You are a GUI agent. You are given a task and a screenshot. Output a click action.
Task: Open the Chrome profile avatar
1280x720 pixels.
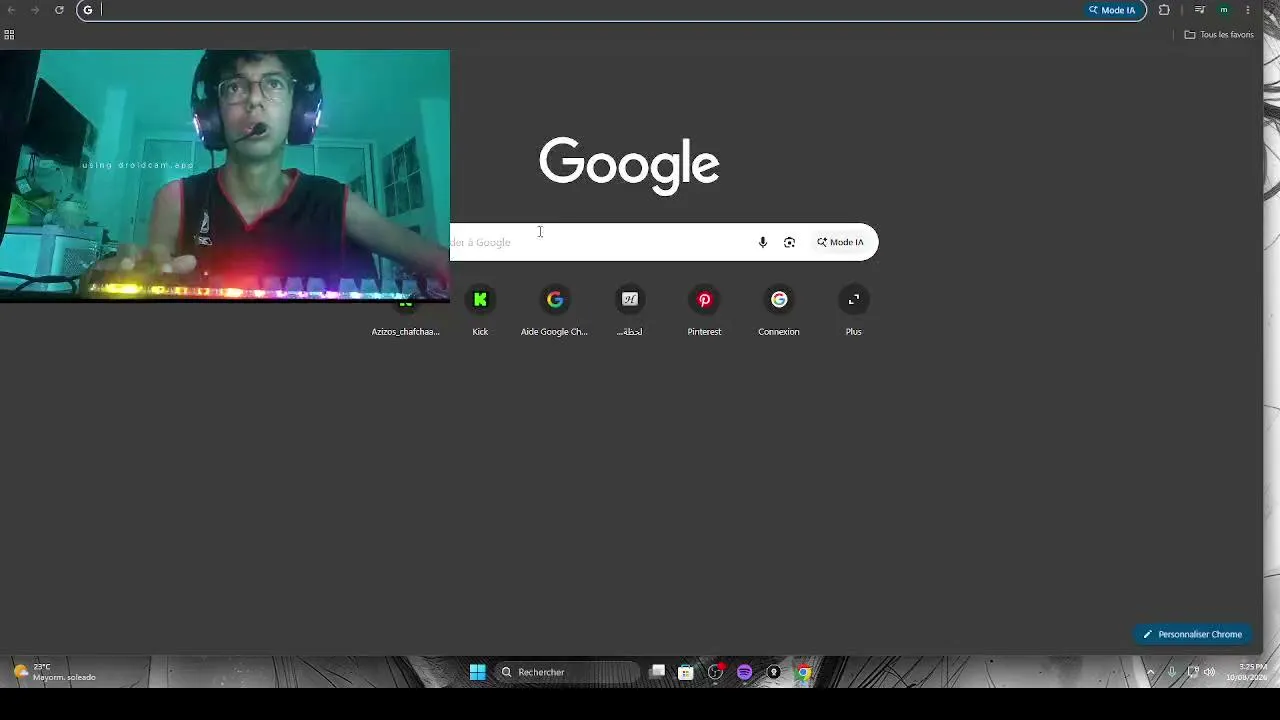pyautogui.click(x=1224, y=10)
